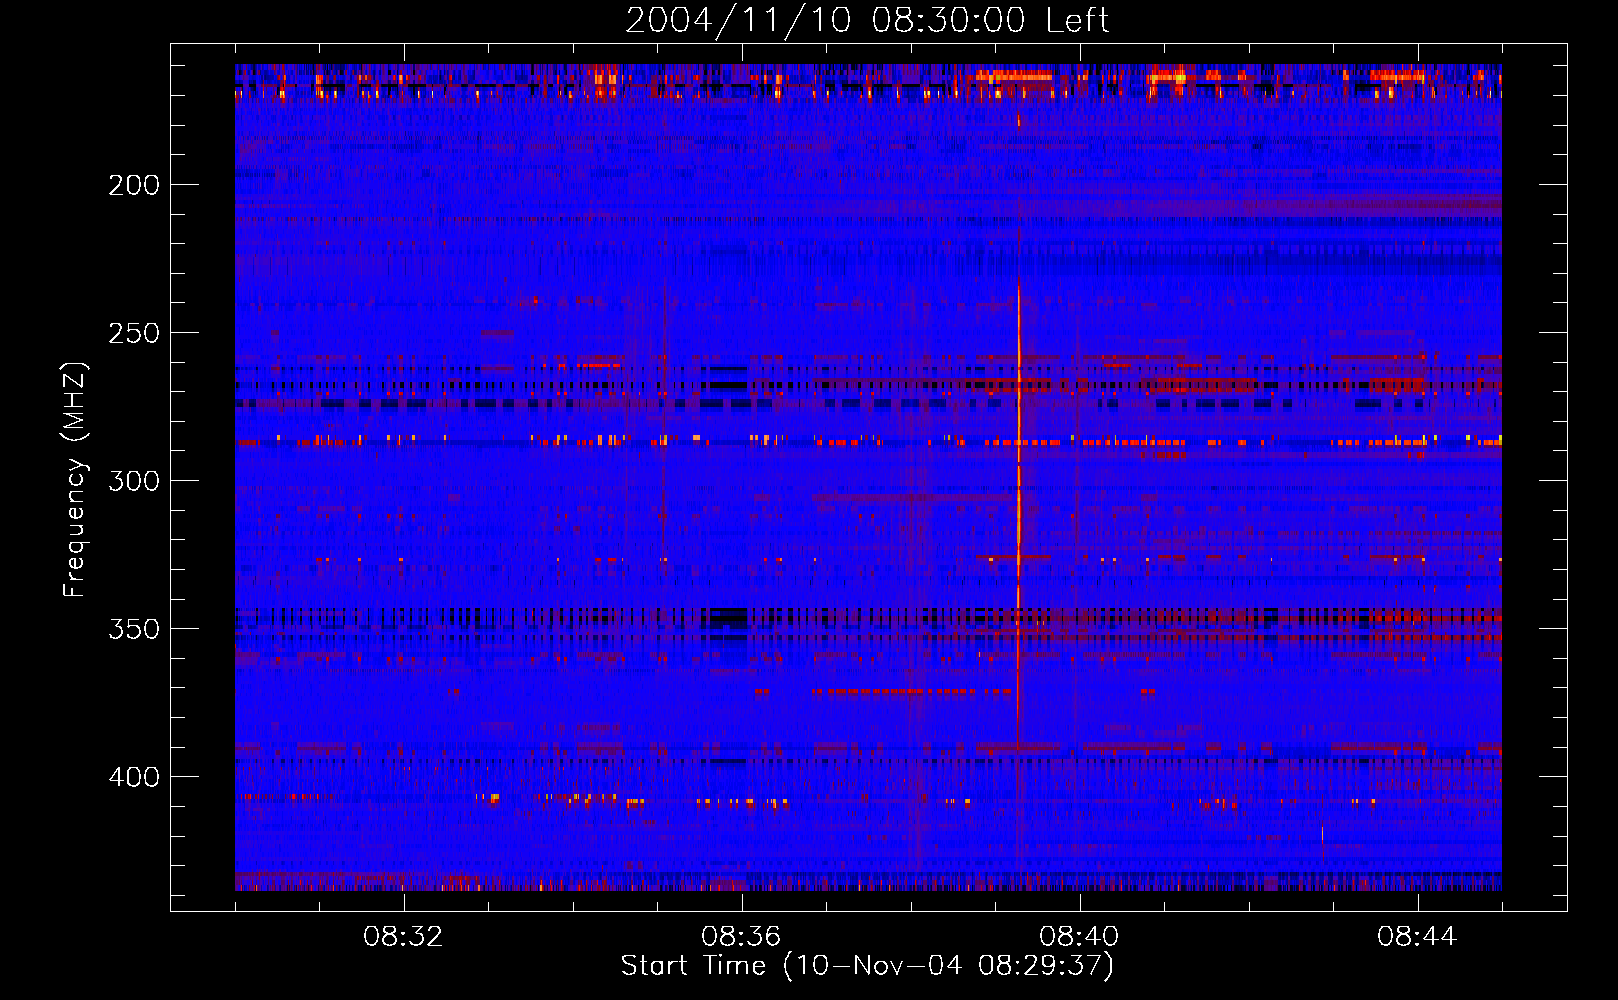Viewport: 1618px width, 1000px height.
Task: Select the 200 frequency tick label
Action: click(x=134, y=185)
